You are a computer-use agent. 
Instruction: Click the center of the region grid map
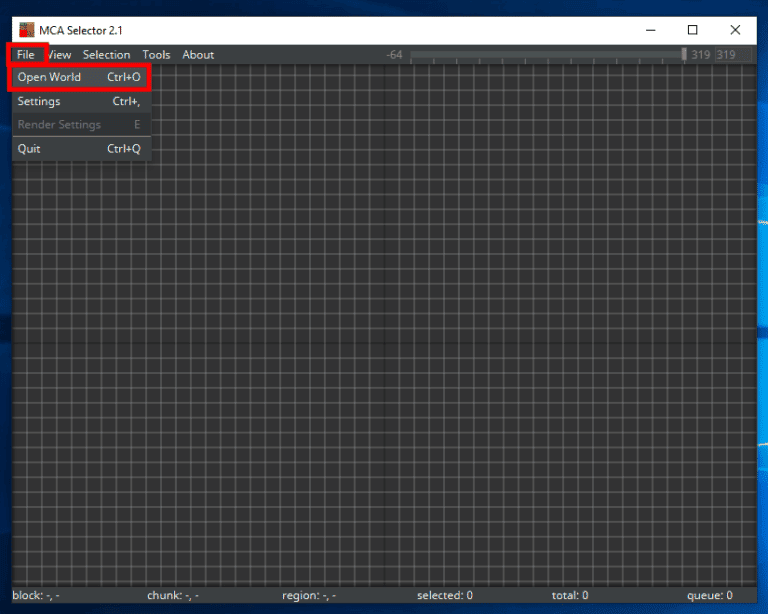[x=384, y=325]
